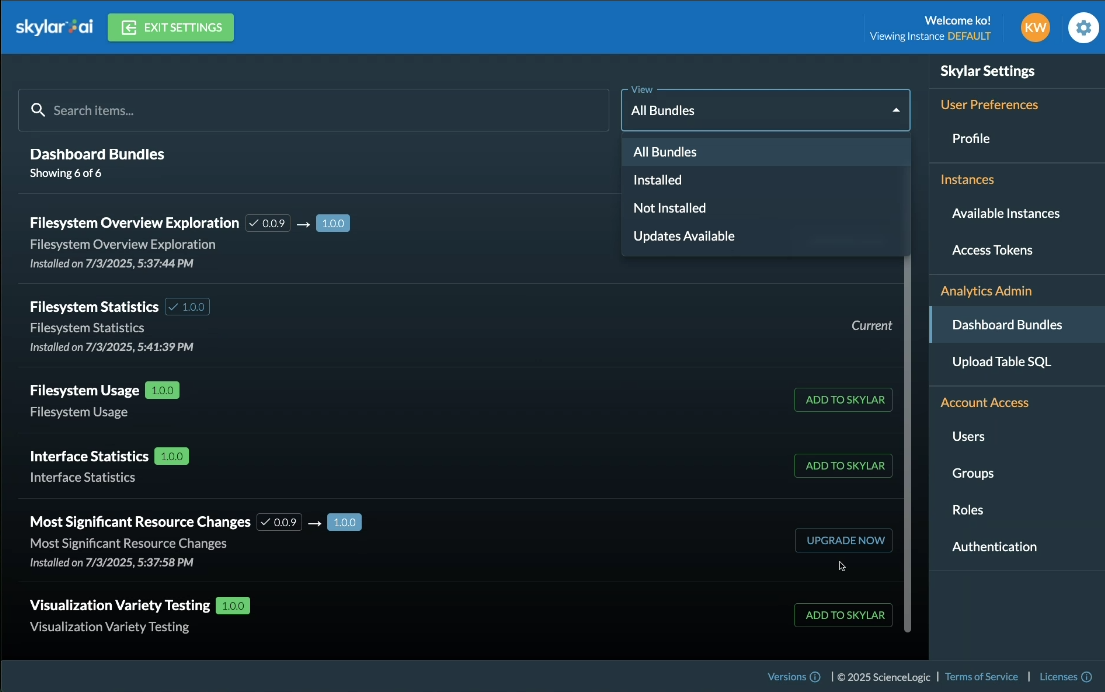Click Exit Settings button
This screenshot has height=692, width=1105.
[171, 27]
